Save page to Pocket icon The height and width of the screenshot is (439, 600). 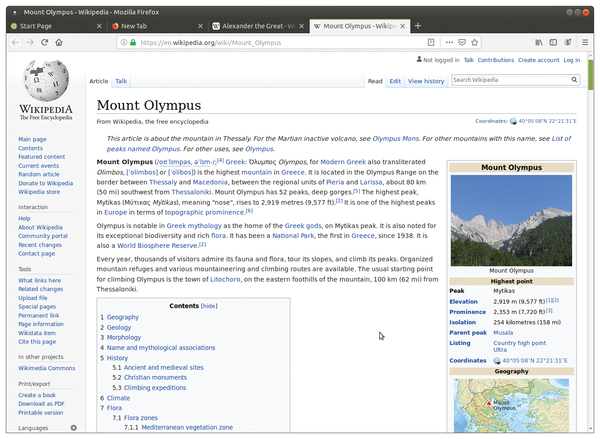pos(462,42)
